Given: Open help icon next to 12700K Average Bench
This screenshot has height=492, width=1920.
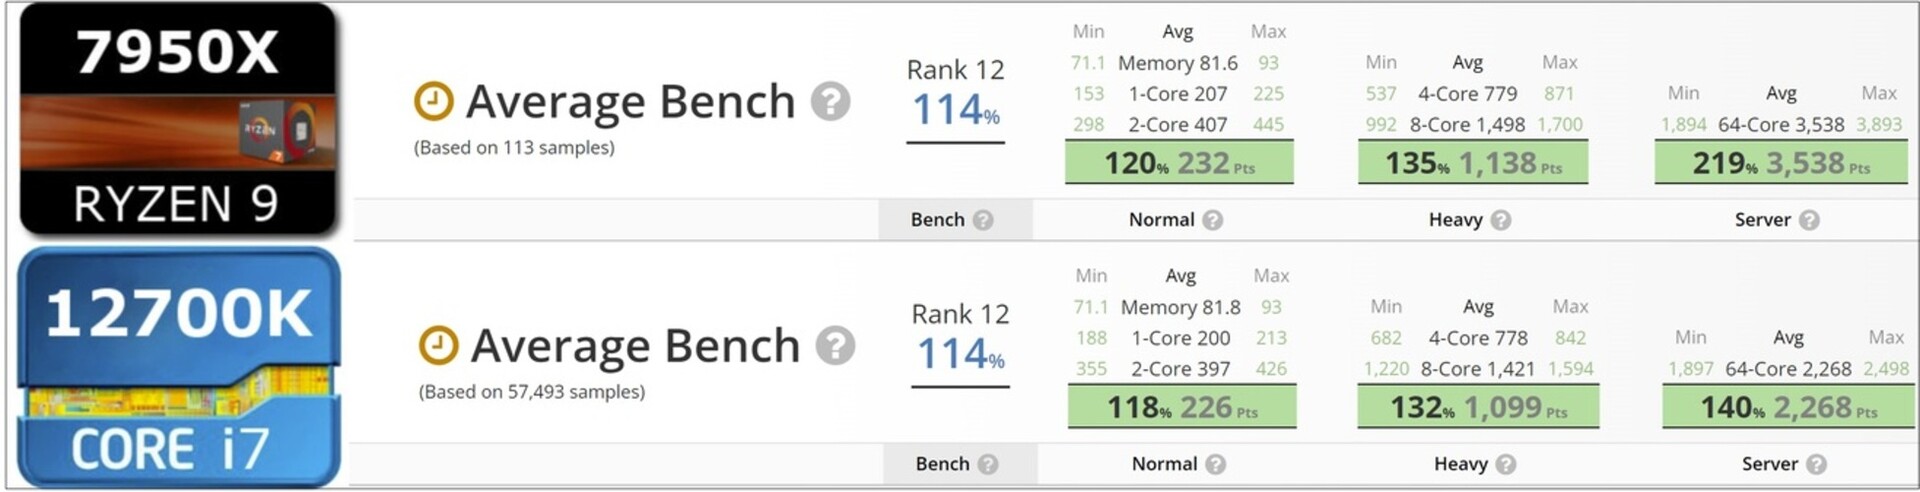Looking at the screenshot, I should pos(835,345).
